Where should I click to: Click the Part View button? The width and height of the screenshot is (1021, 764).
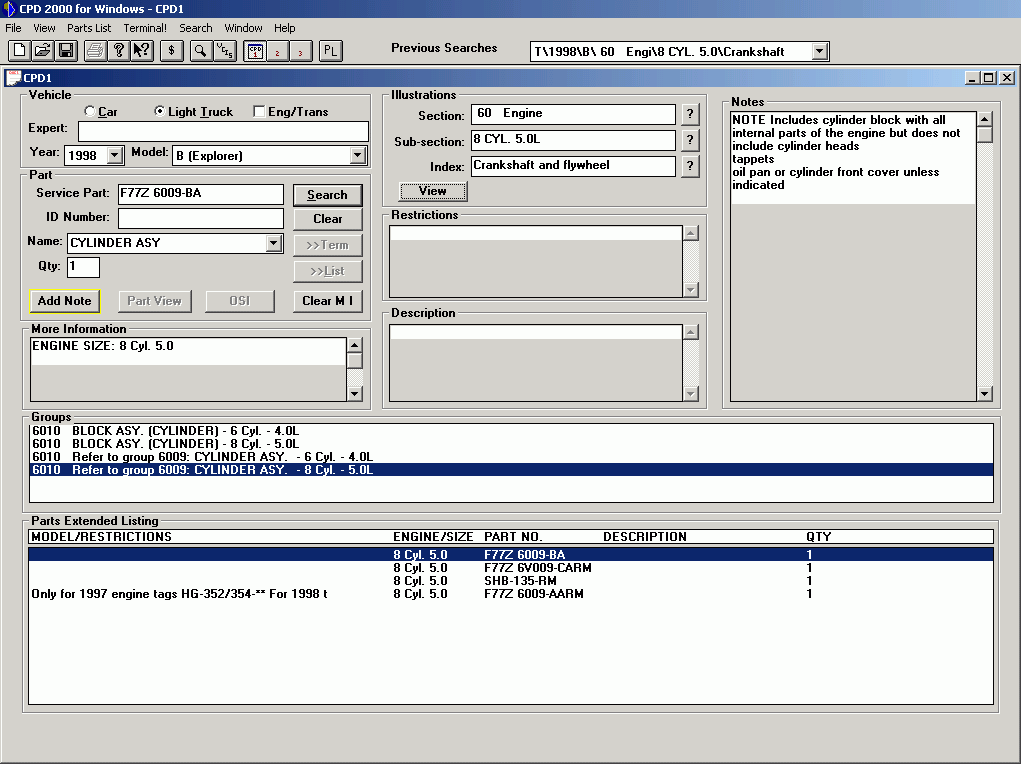[154, 301]
